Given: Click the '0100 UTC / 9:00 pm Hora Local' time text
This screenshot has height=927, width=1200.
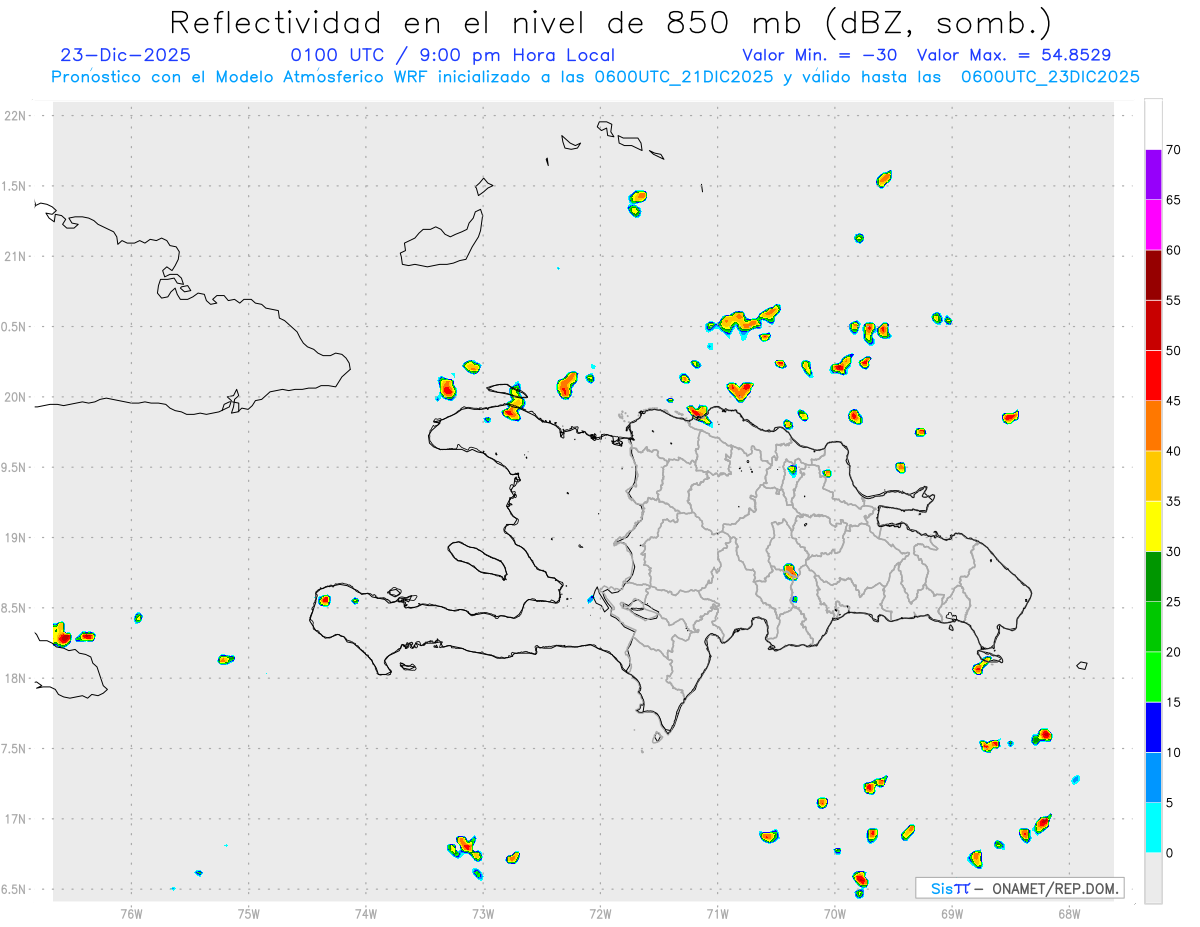Looking at the screenshot, I should 452,55.
